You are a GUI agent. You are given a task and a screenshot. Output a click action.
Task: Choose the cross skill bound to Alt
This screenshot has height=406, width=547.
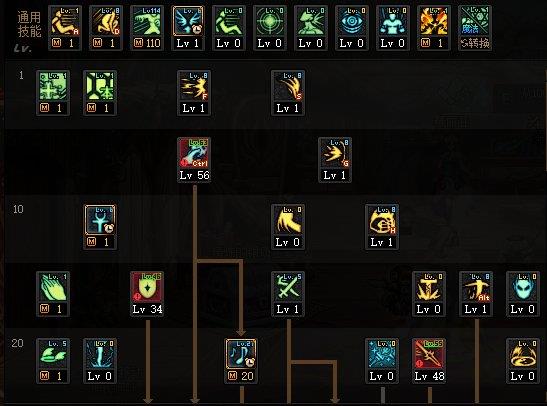point(475,287)
